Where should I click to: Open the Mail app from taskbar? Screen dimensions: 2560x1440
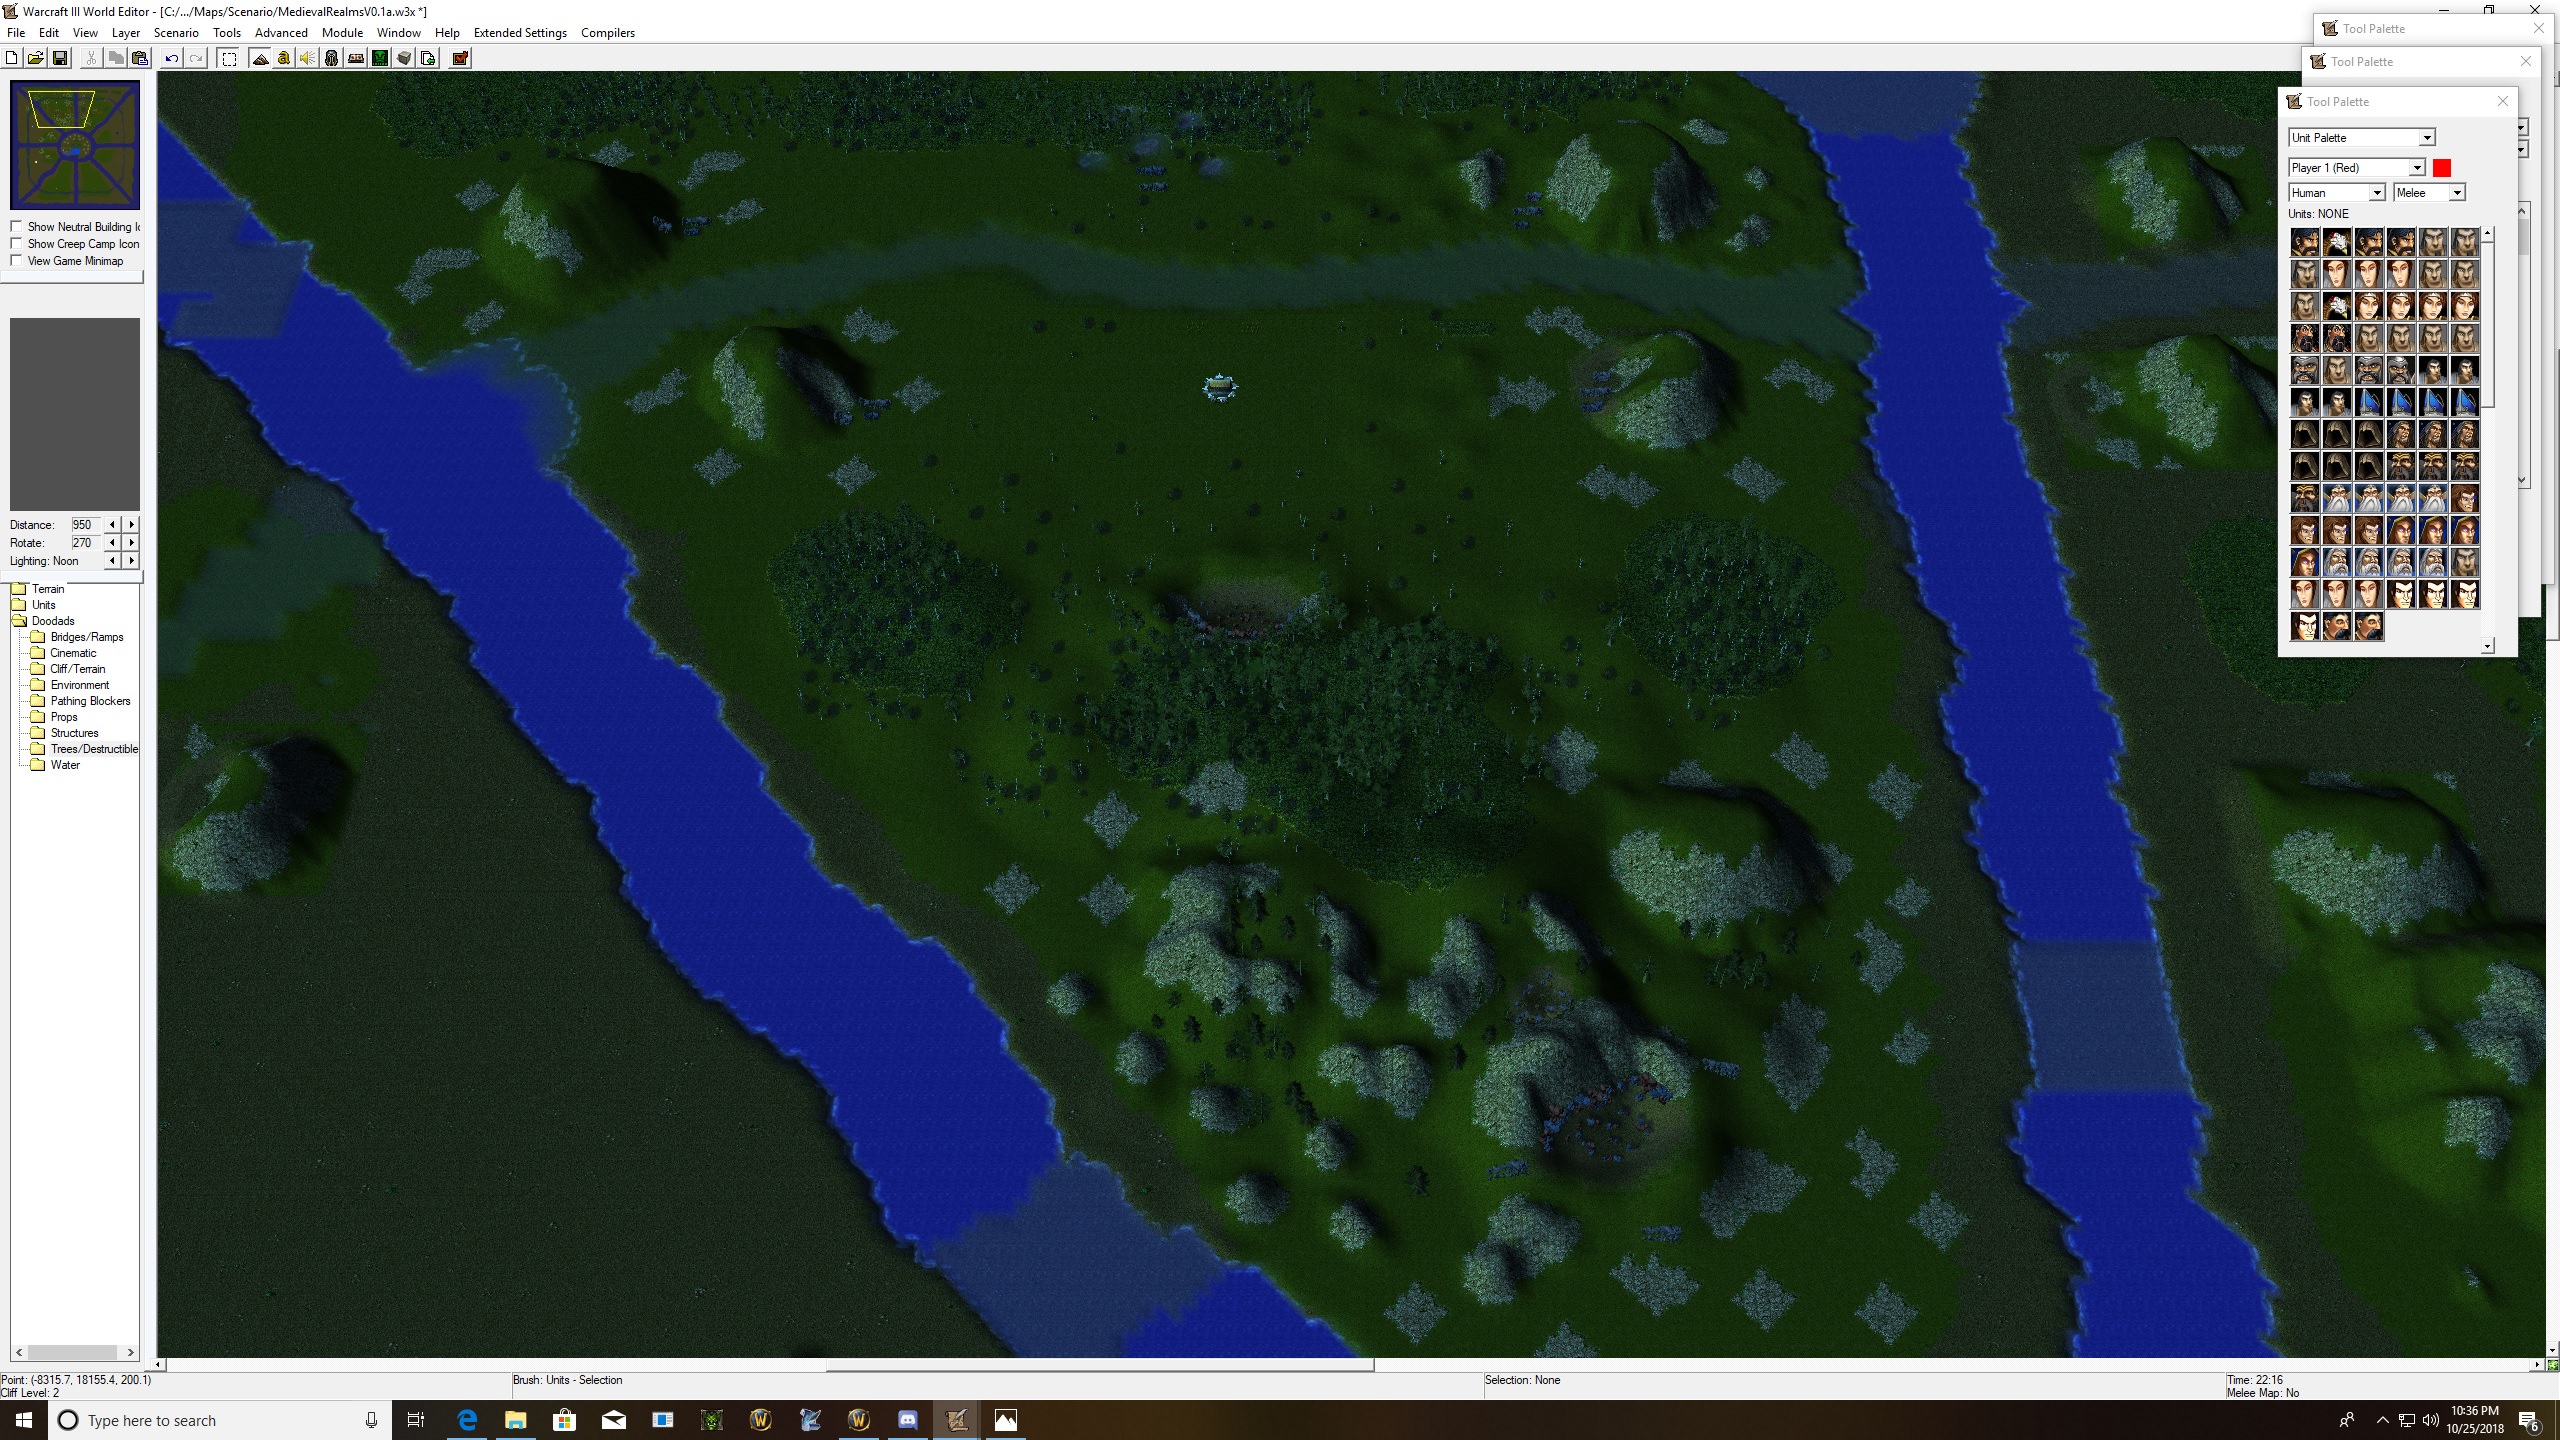pos(614,1420)
